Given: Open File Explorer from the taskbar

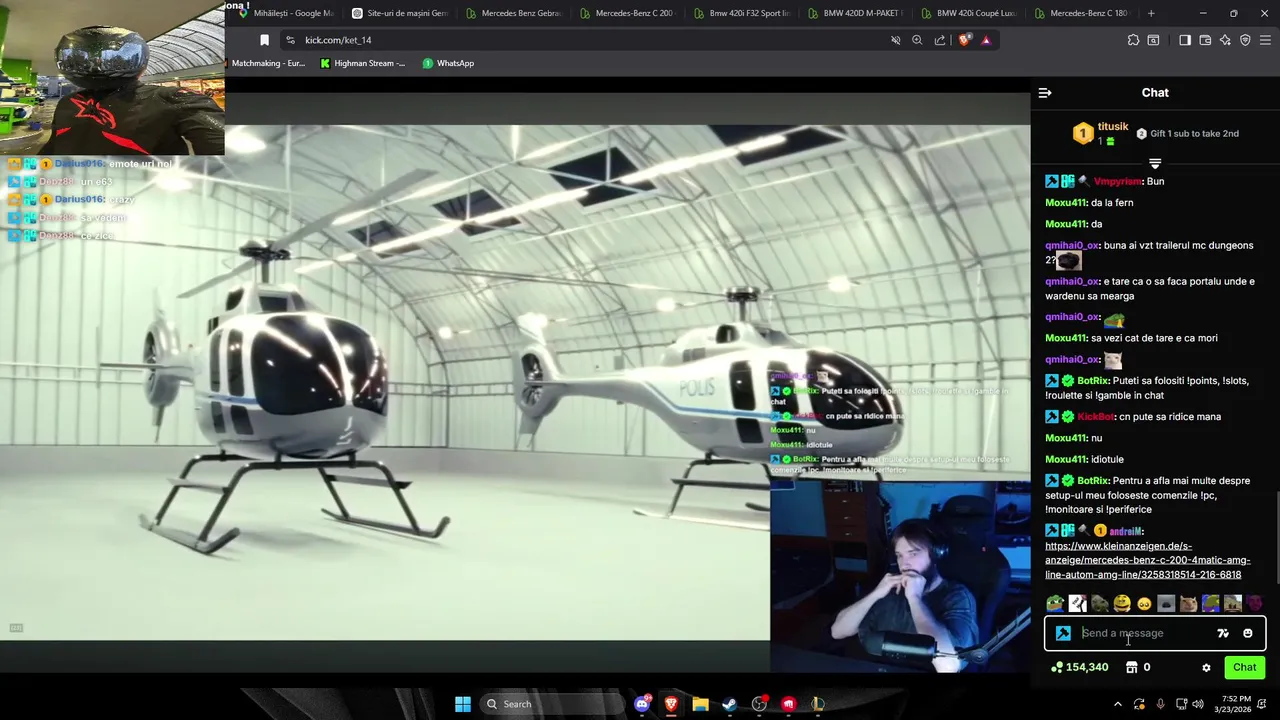Looking at the screenshot, I should 700,704.
